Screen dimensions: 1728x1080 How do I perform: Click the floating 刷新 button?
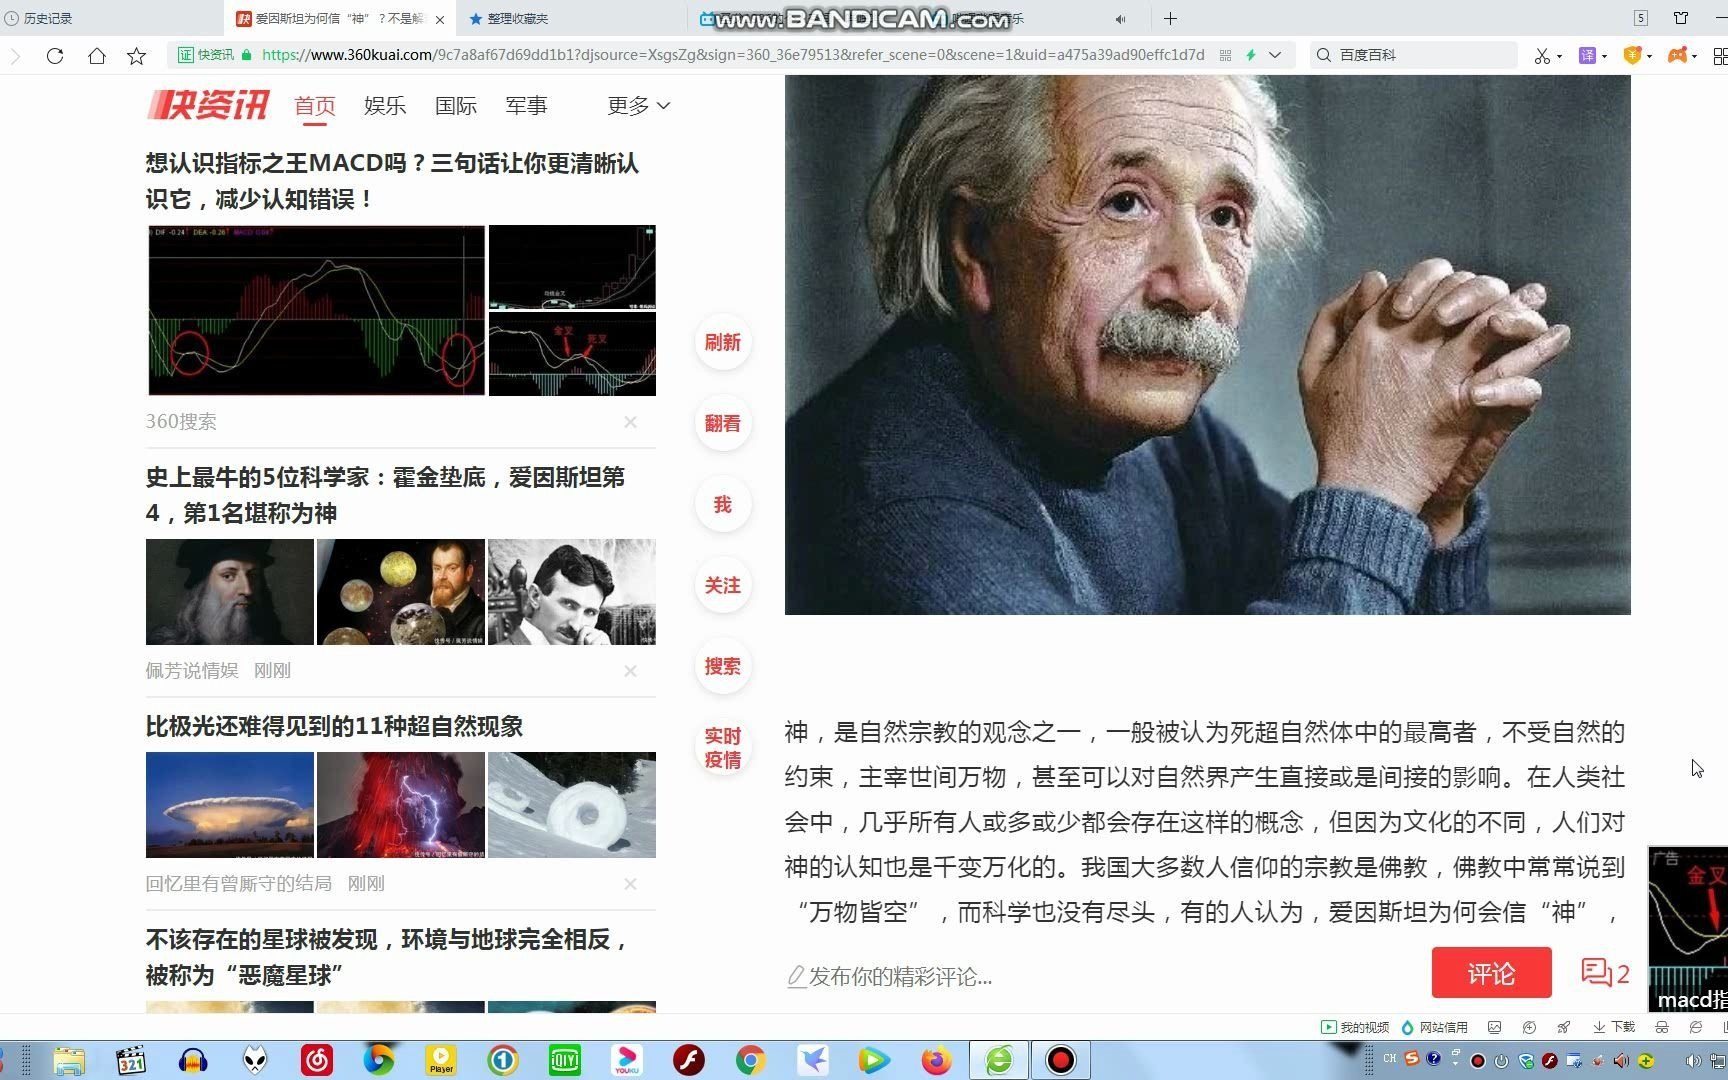[x=723, y=342]
